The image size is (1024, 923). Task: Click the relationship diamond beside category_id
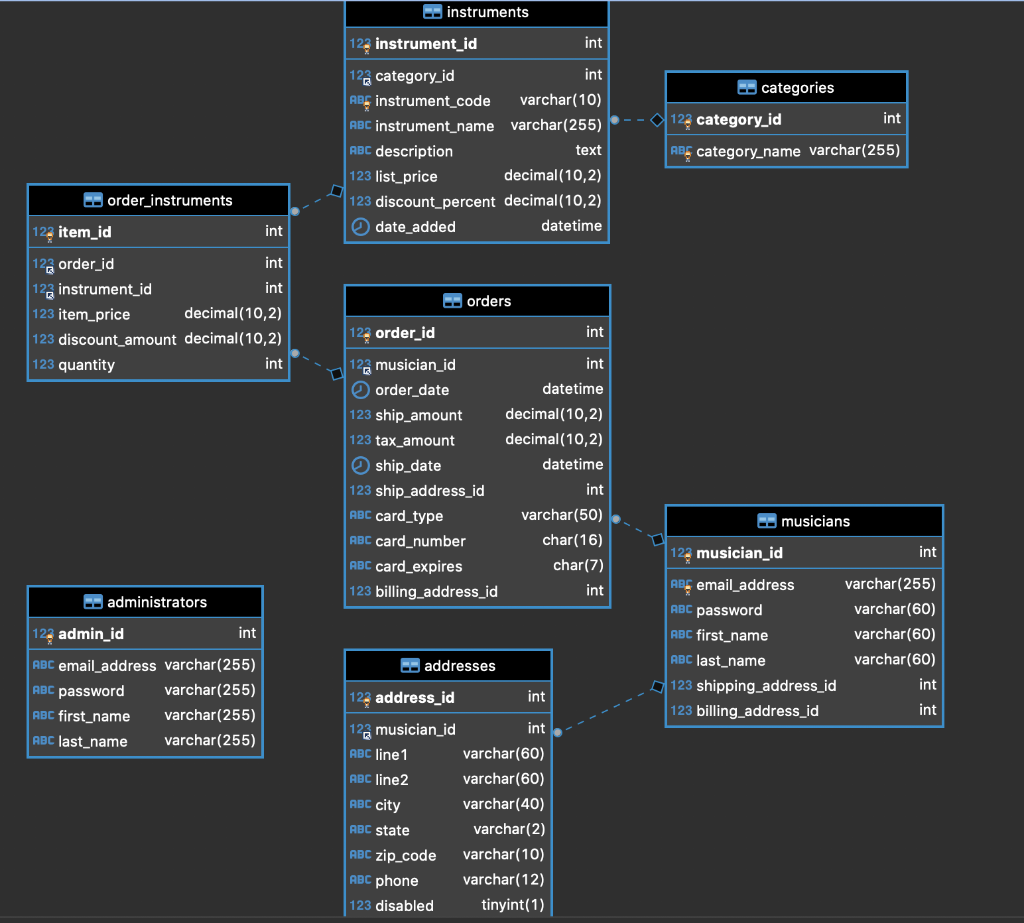pos(657,119)
